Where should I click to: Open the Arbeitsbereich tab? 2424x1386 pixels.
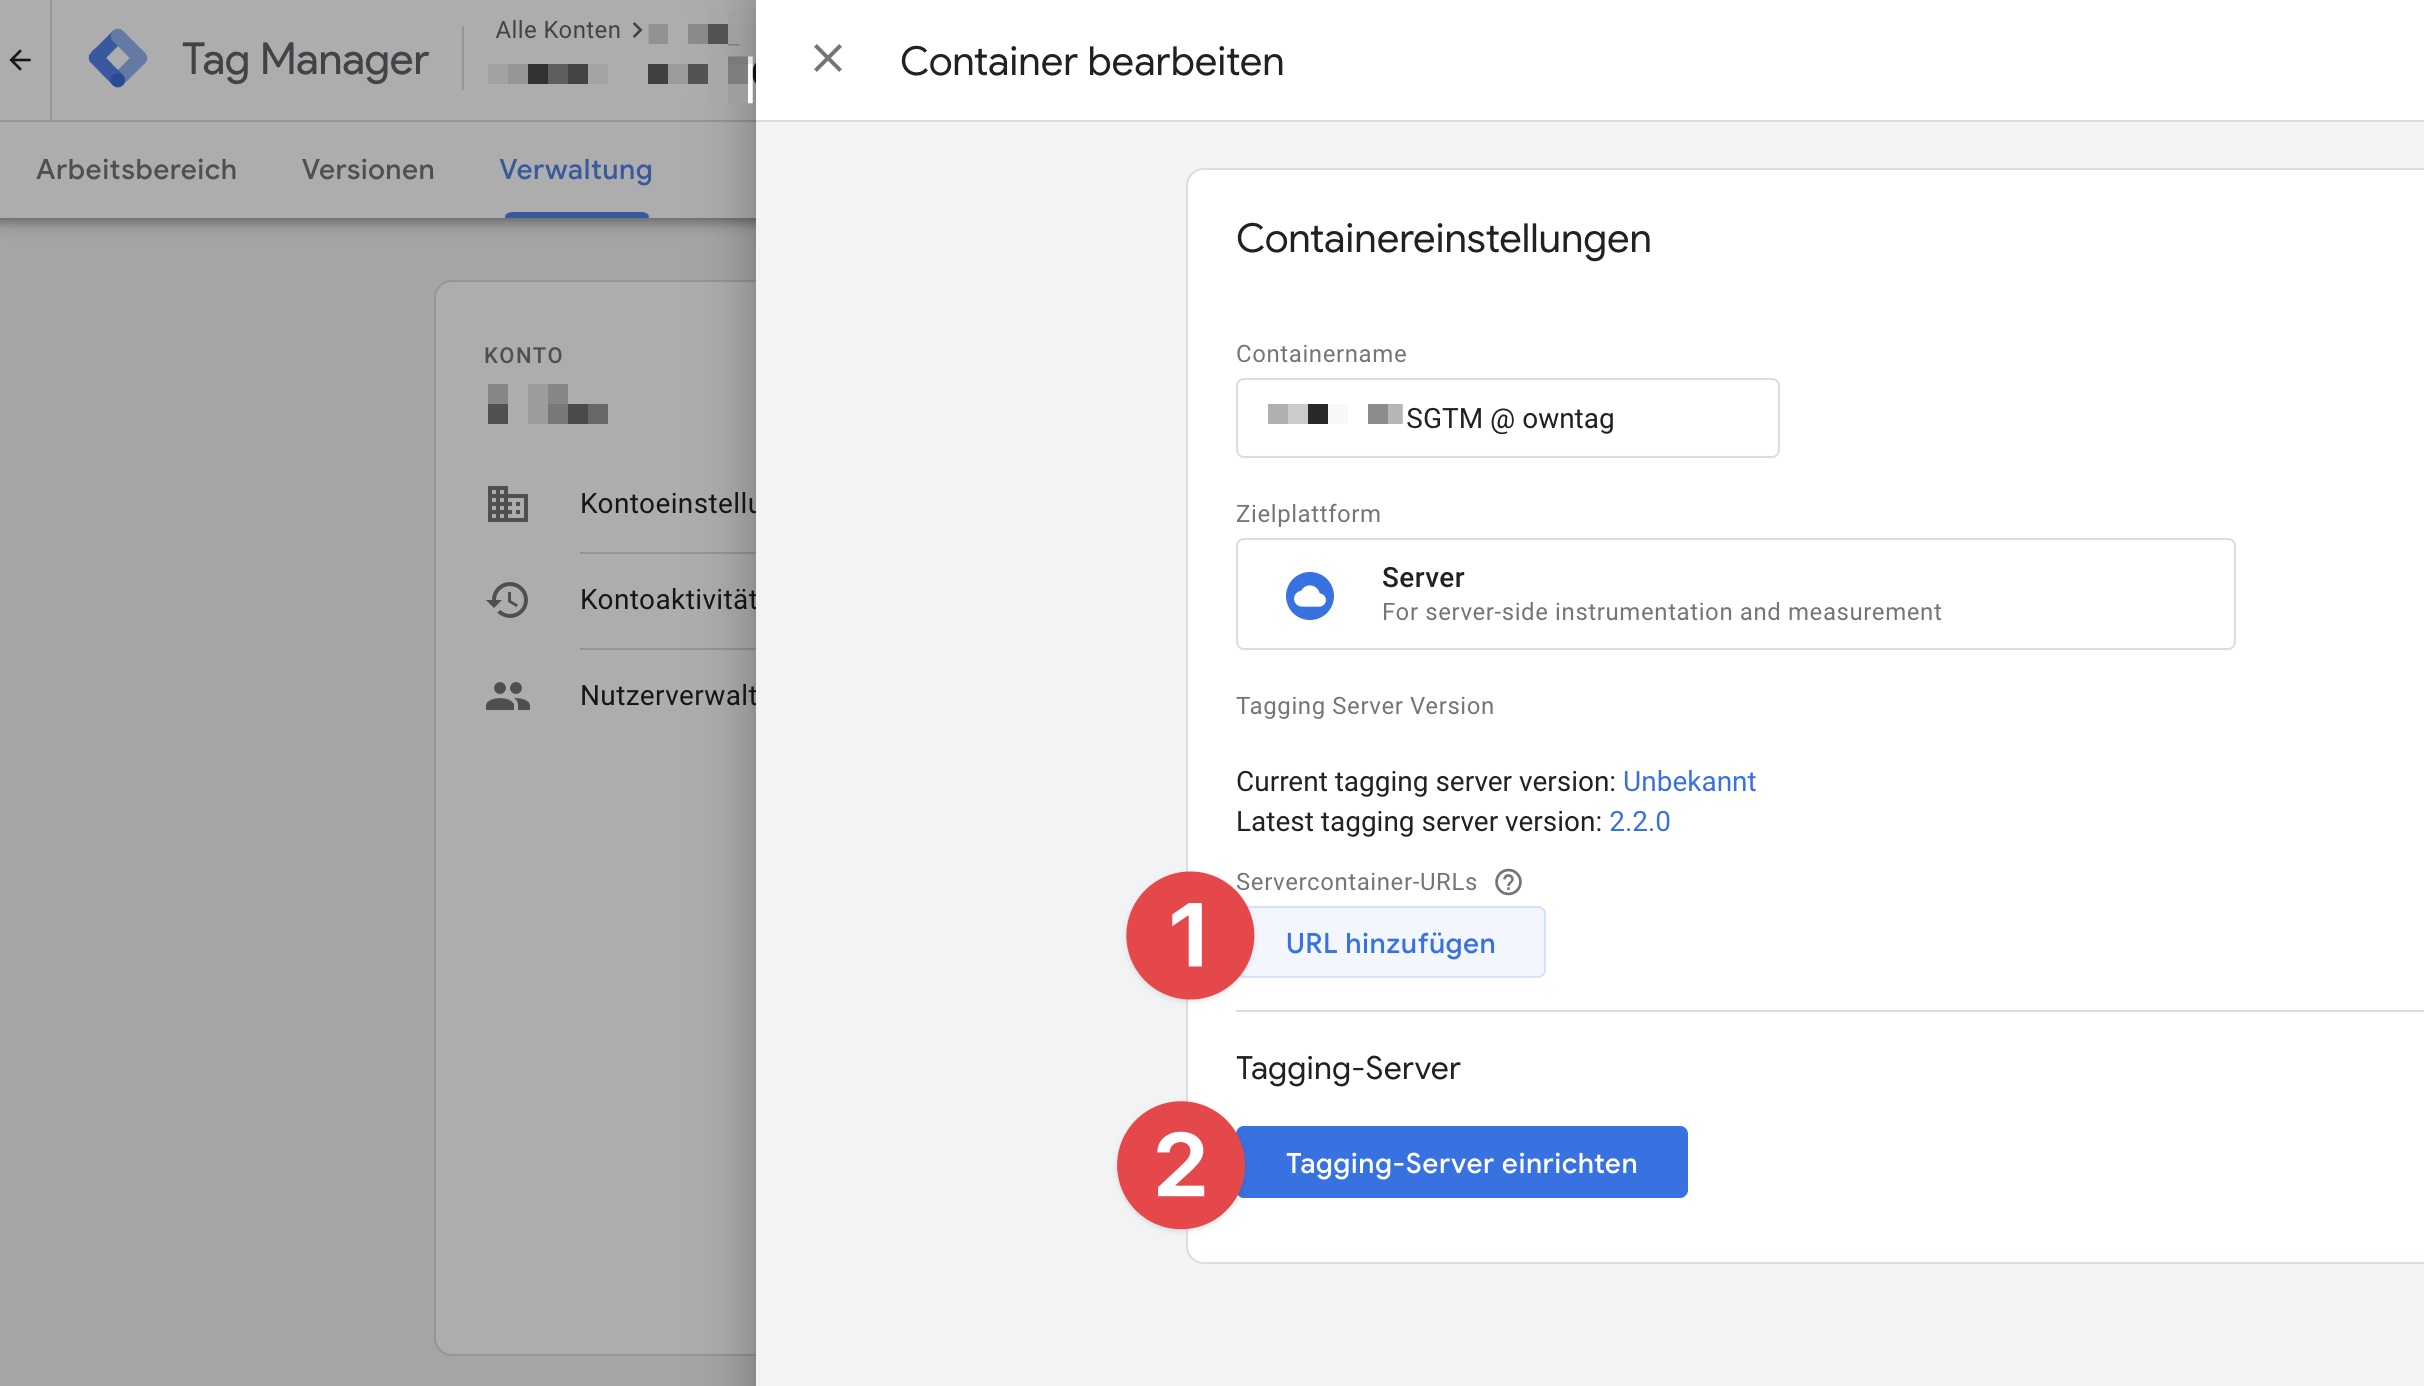pos(137,170)
